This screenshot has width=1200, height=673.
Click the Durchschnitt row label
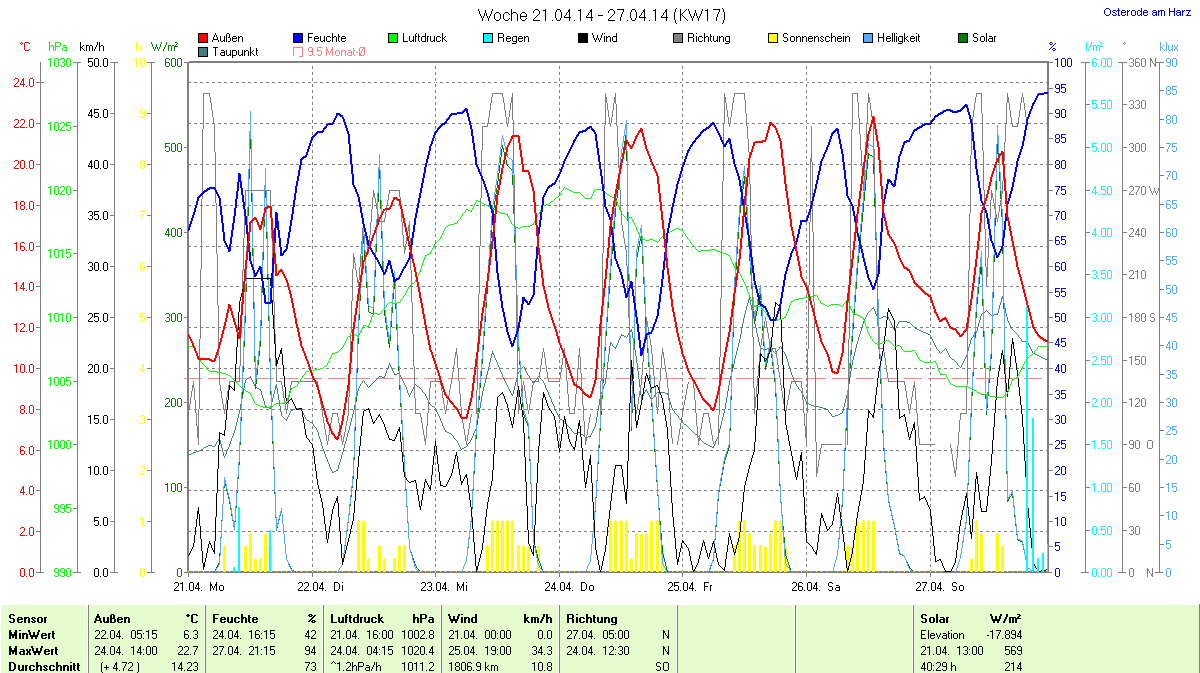(x=43, y=667)
